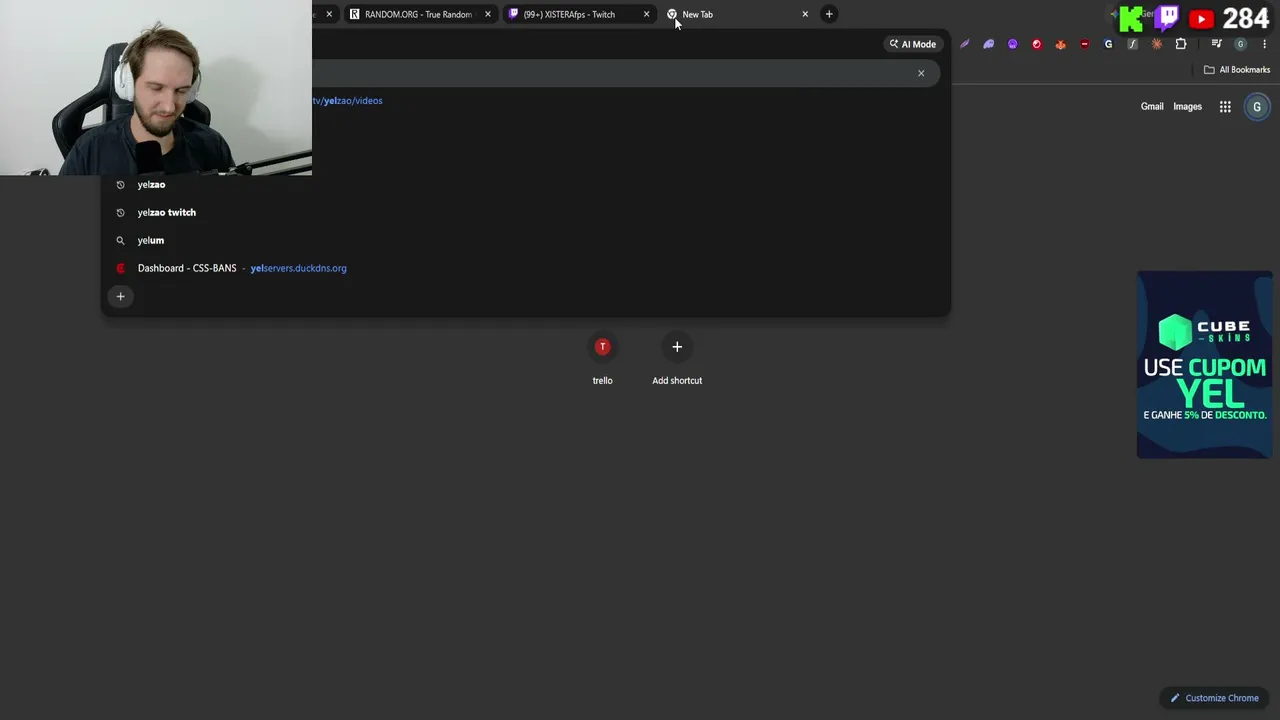Open the MetaMask fox extension

coord(1061,44)
